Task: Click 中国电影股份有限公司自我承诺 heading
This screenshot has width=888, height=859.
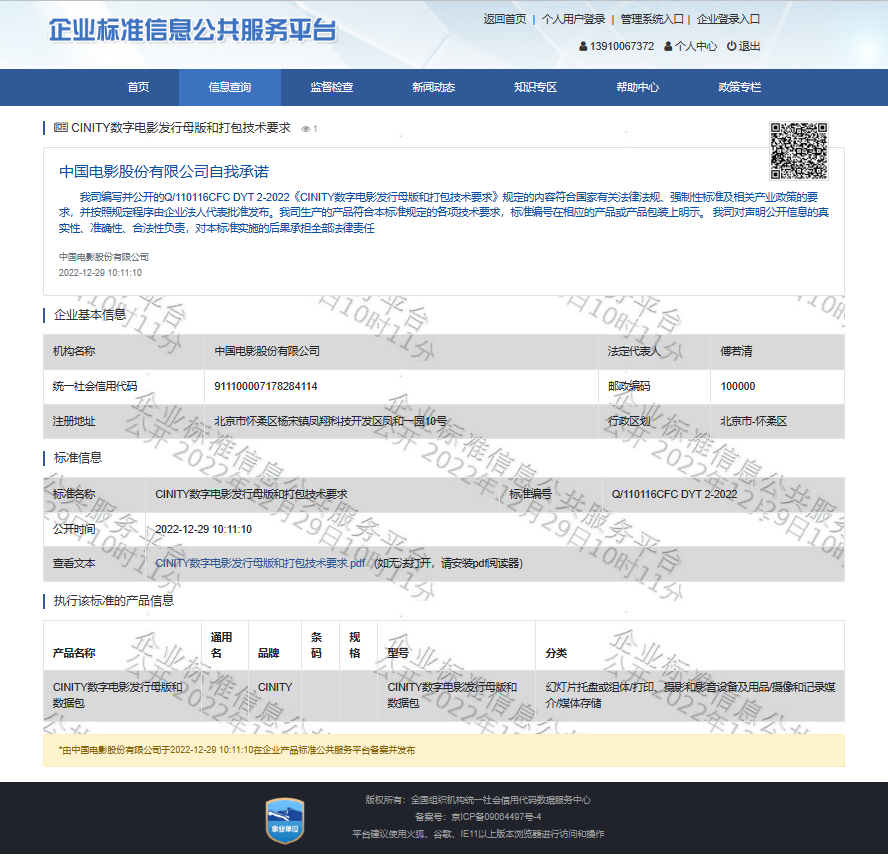Action: (164, 172)
